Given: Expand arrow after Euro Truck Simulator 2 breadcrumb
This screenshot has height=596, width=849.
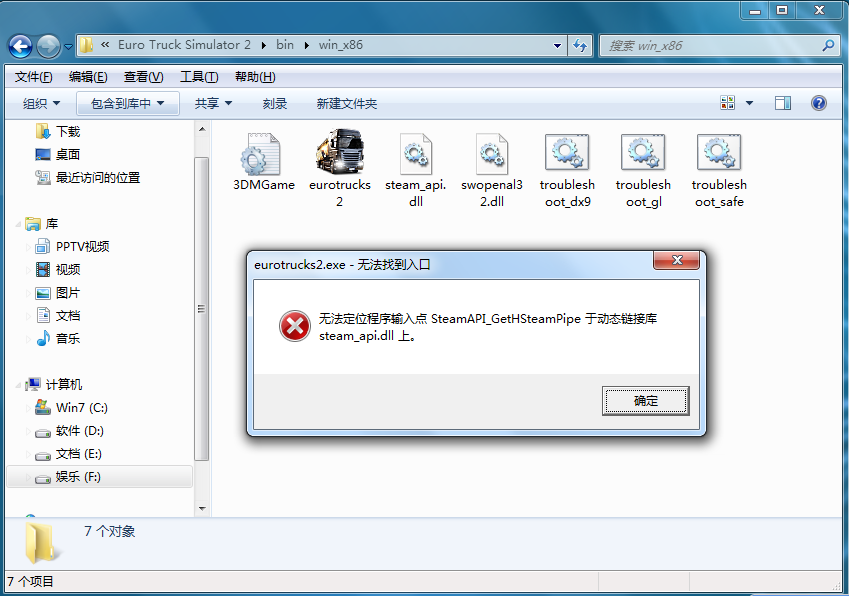Looking at the screenshot, I should click(263, 45).
